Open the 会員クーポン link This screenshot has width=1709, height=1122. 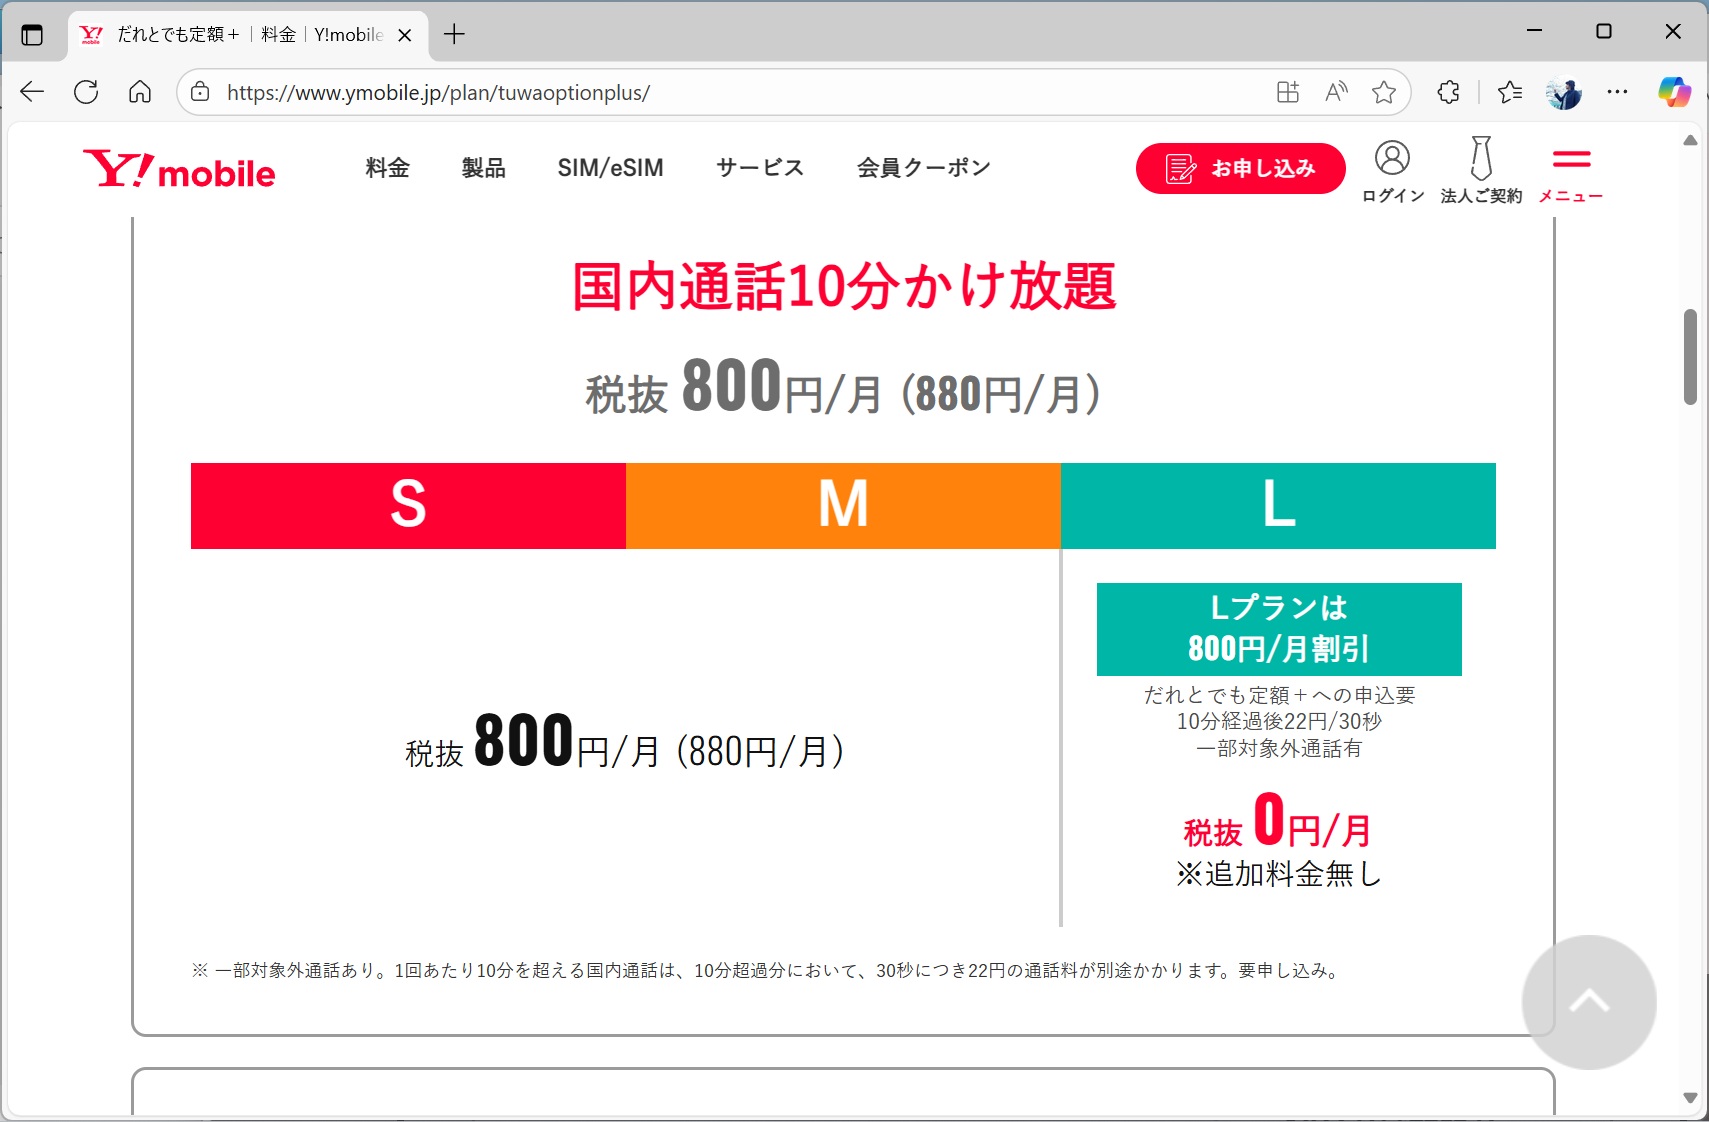coord(922,167)
